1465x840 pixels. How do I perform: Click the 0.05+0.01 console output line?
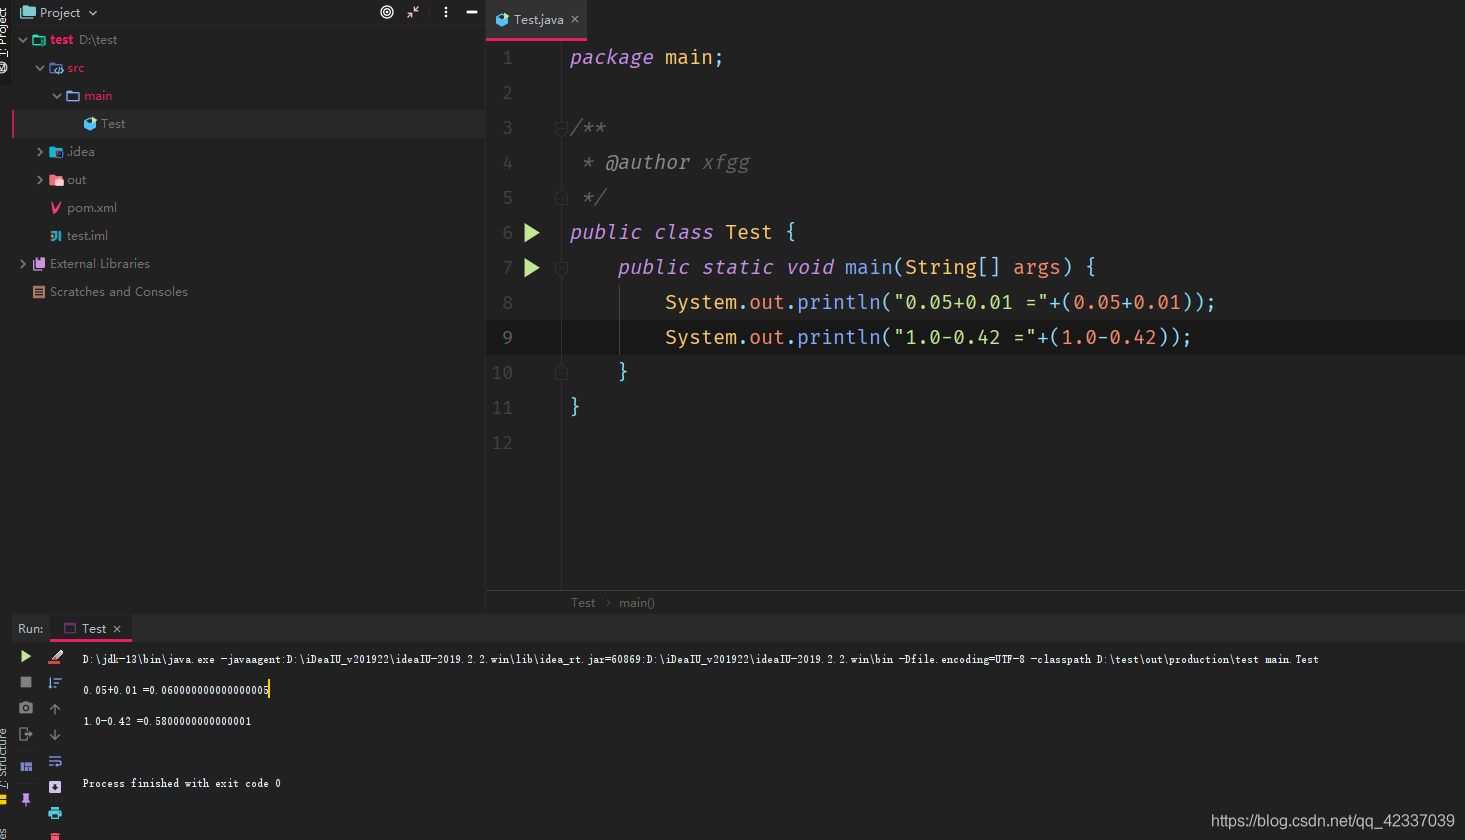(x=176, y=690)
